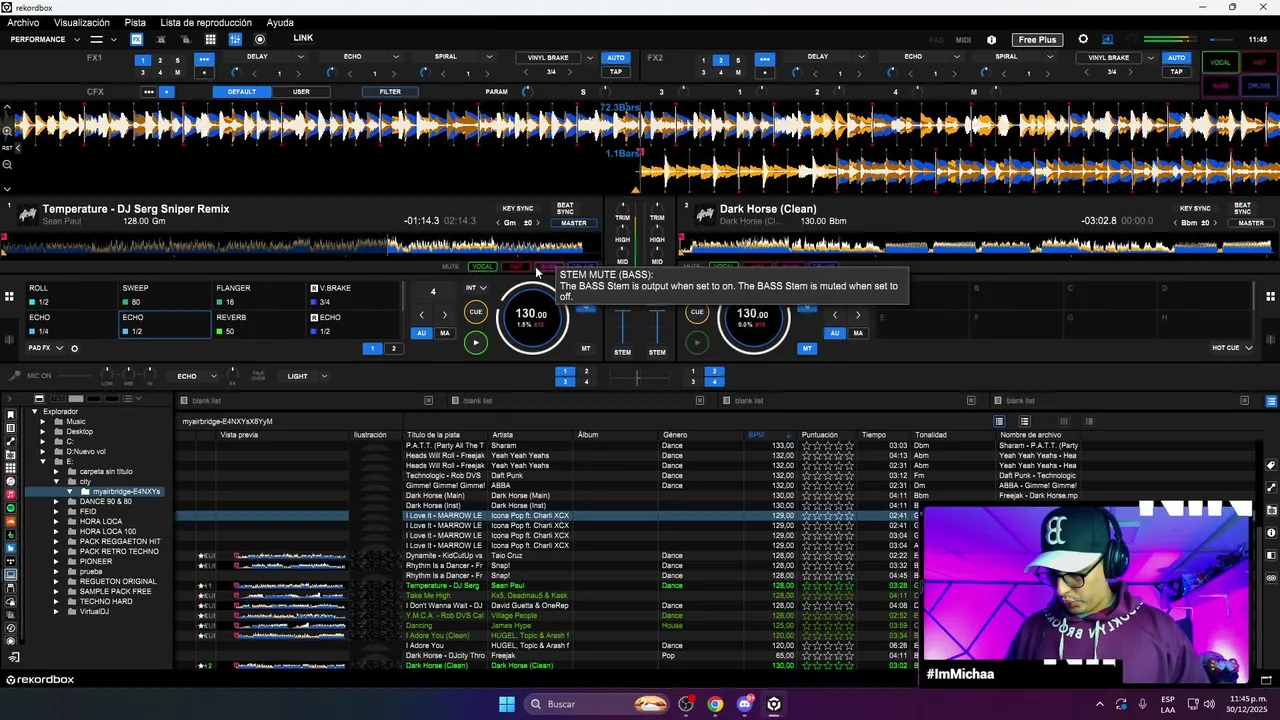Image resolution: width=1280 pixels, height=720 pixels.
Task: Open the Ayuda menu
Action: pyautogui.click(x=280, y=23)
